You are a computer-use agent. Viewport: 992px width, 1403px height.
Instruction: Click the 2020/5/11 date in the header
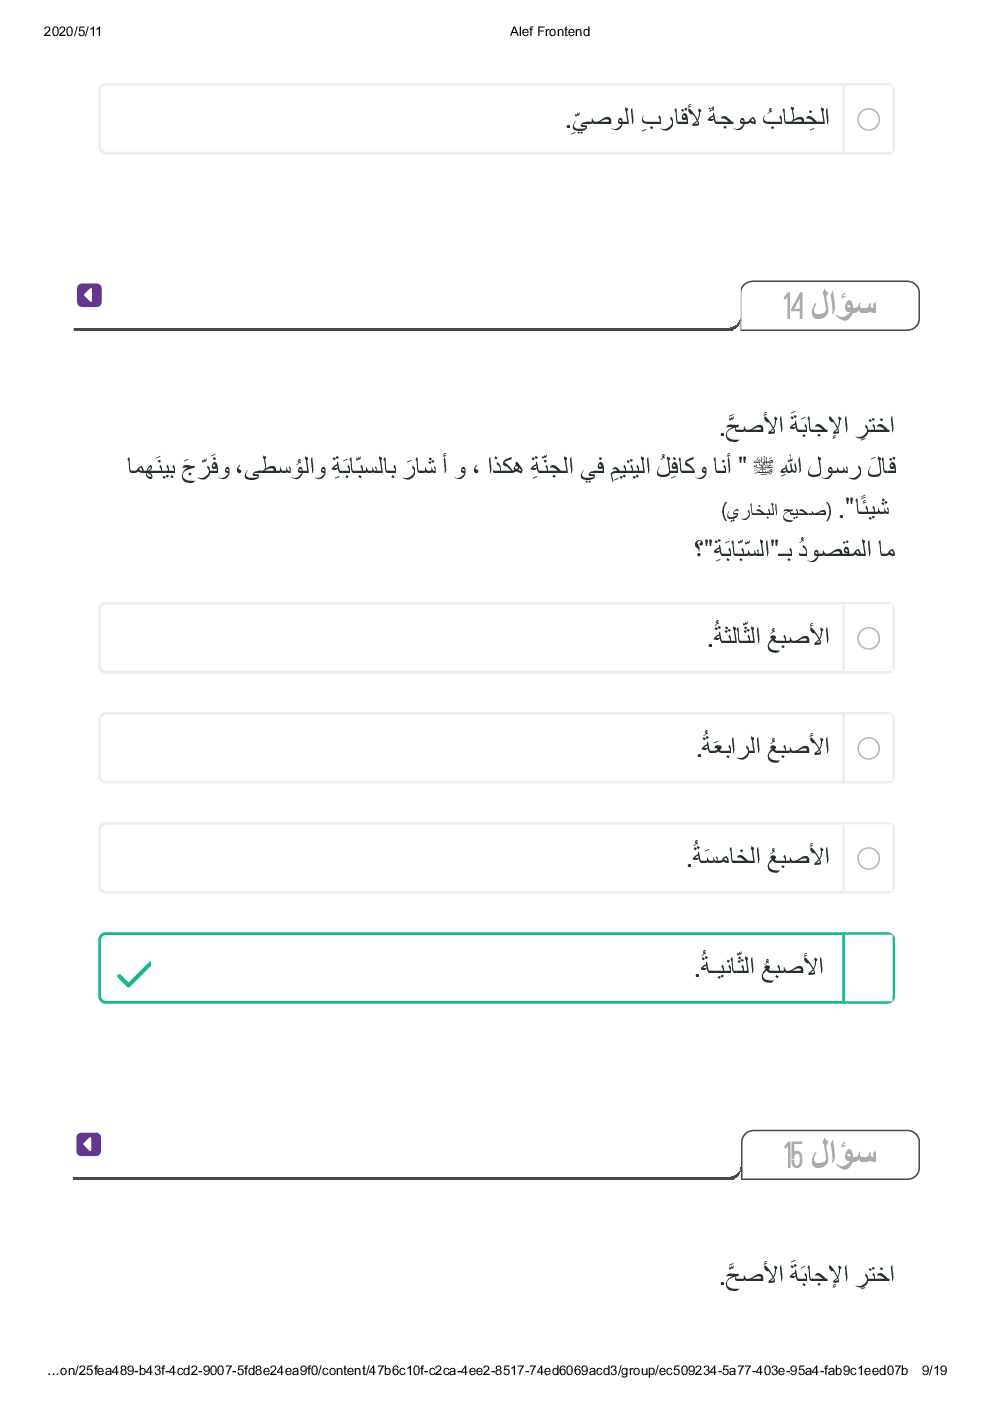[x=73, y=31]
